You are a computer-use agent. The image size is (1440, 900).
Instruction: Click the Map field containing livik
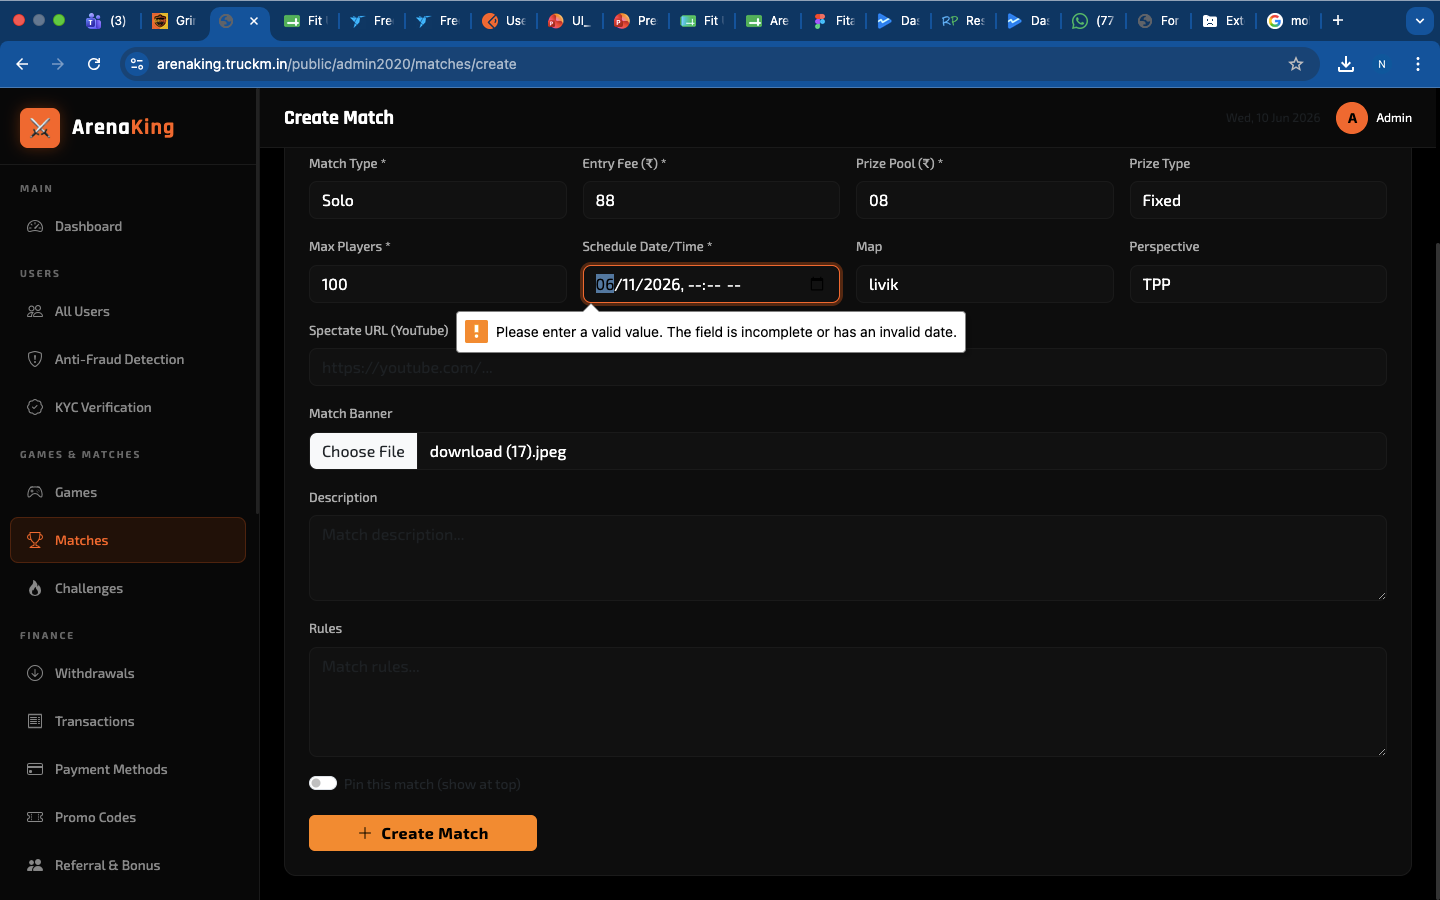pyautogui.click(x=984, y=284)
